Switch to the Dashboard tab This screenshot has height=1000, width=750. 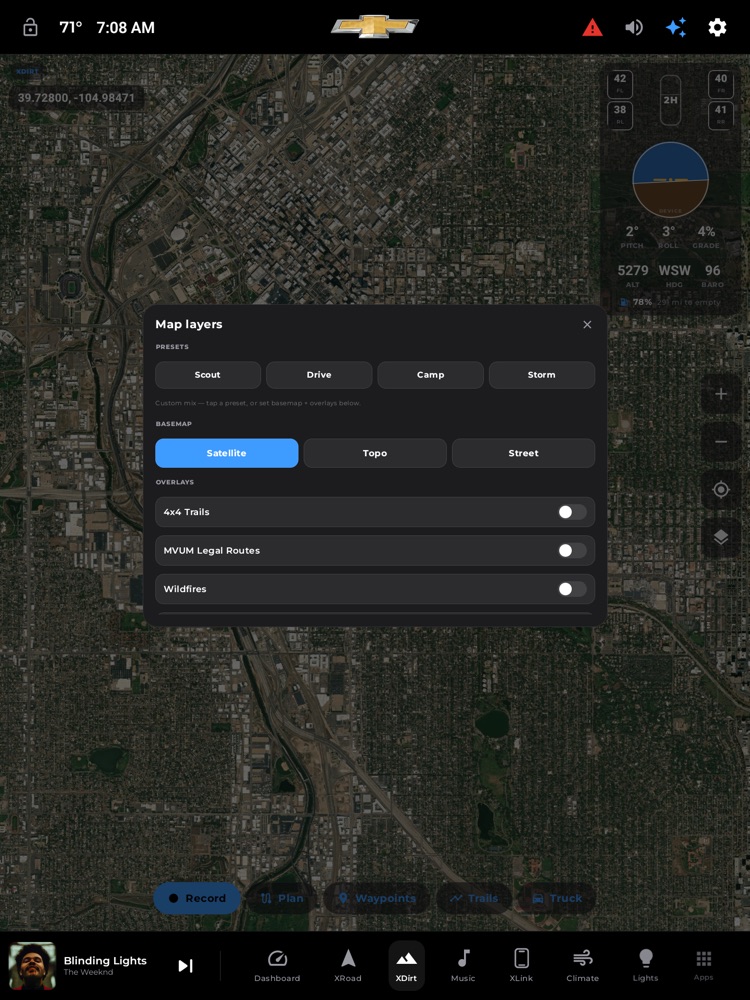(x=277, y=966)
